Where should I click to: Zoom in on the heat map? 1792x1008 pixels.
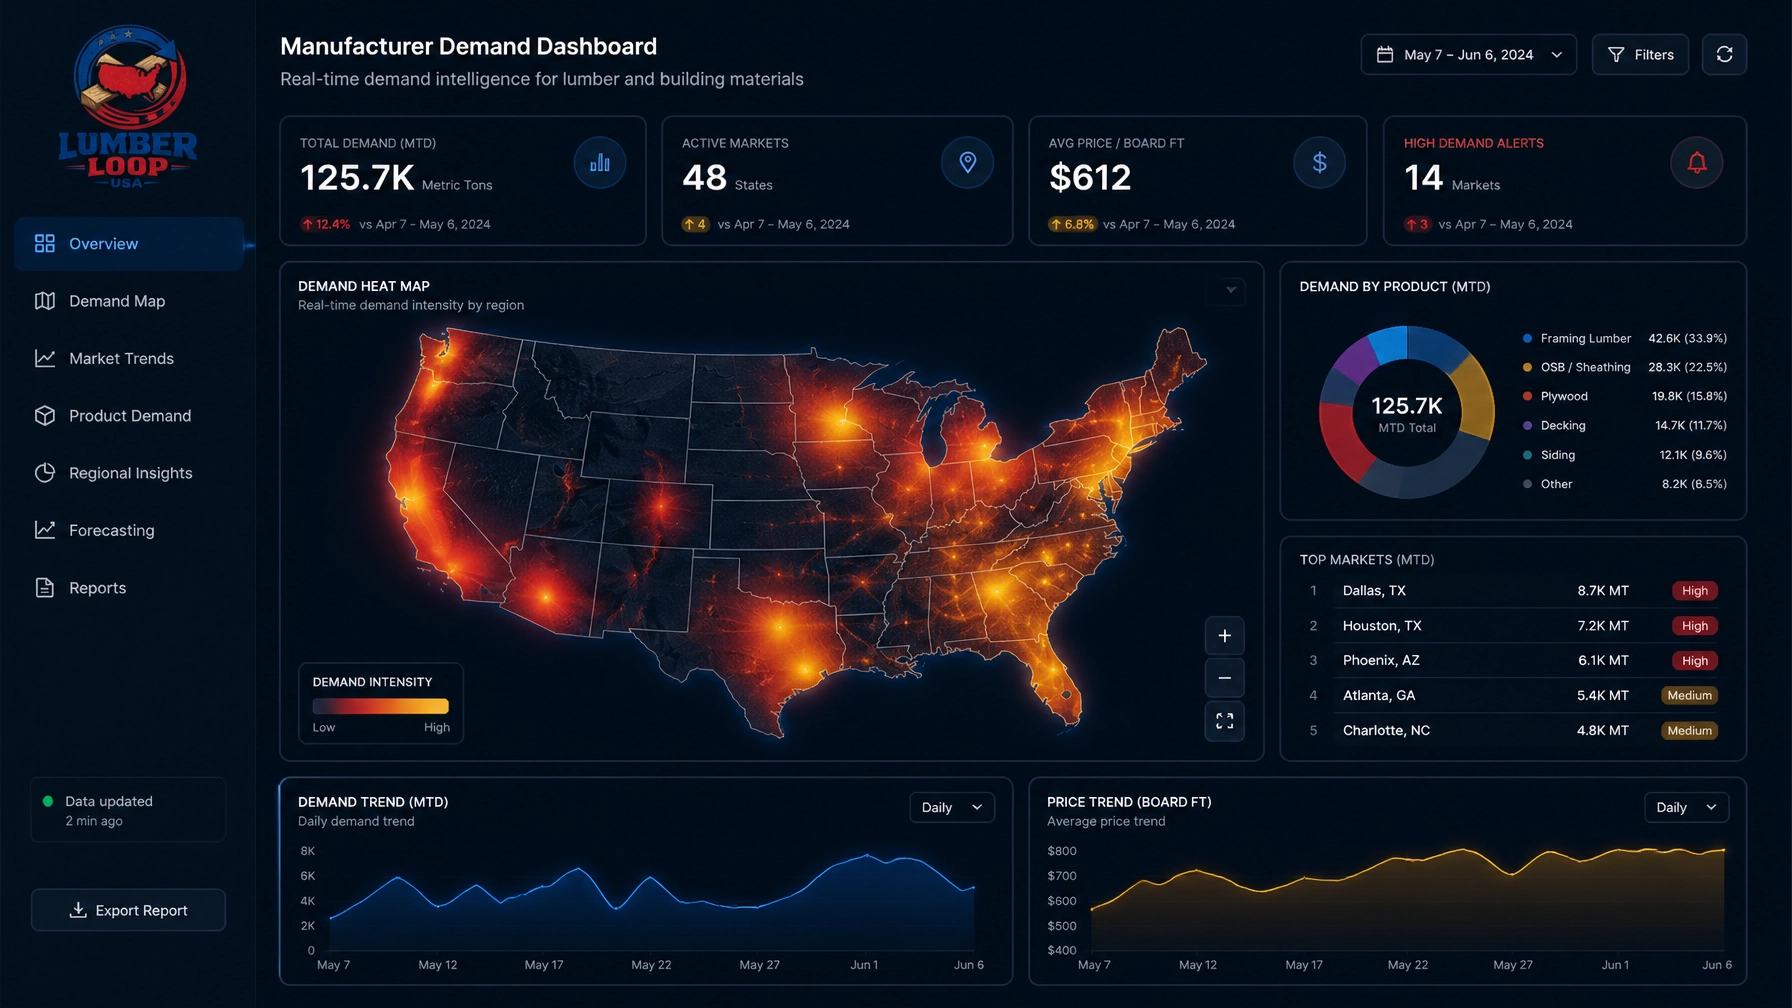1224,636
